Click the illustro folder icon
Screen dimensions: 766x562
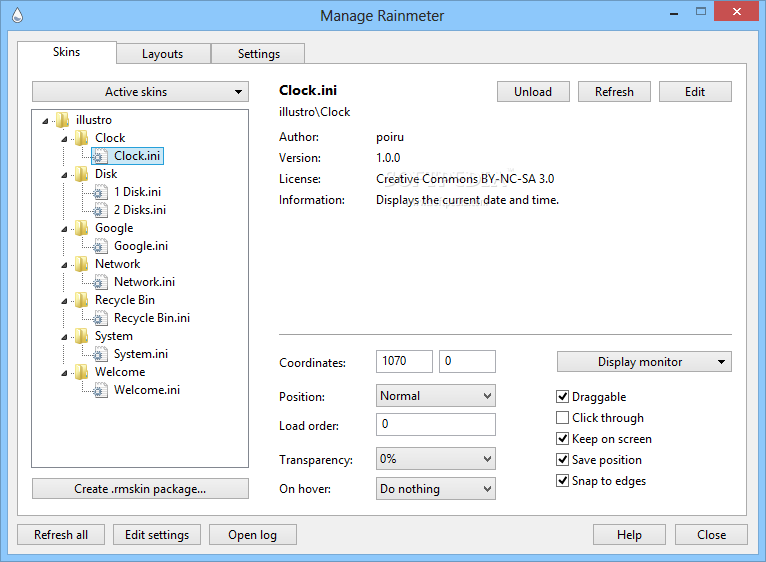(x=63, y=120)
